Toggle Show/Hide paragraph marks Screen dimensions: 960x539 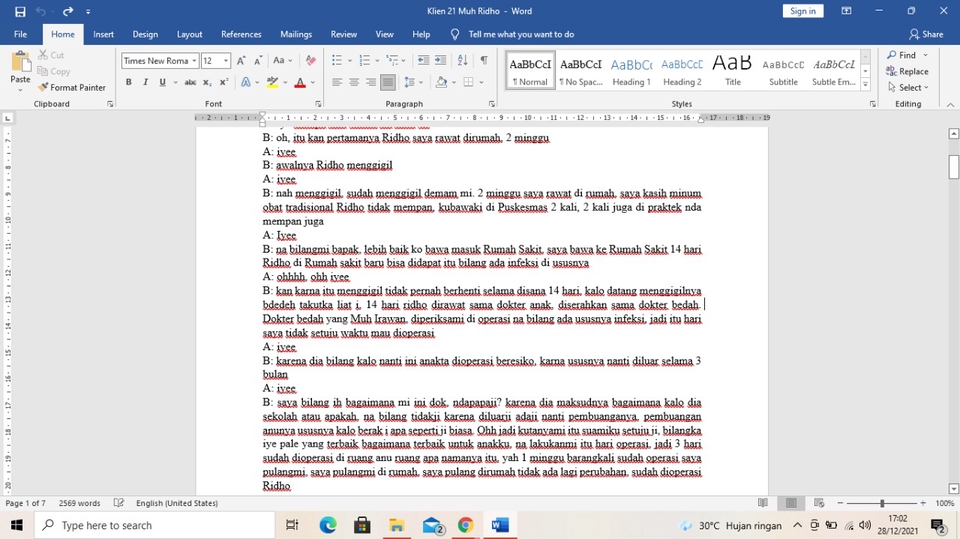[x=484, y=60]
